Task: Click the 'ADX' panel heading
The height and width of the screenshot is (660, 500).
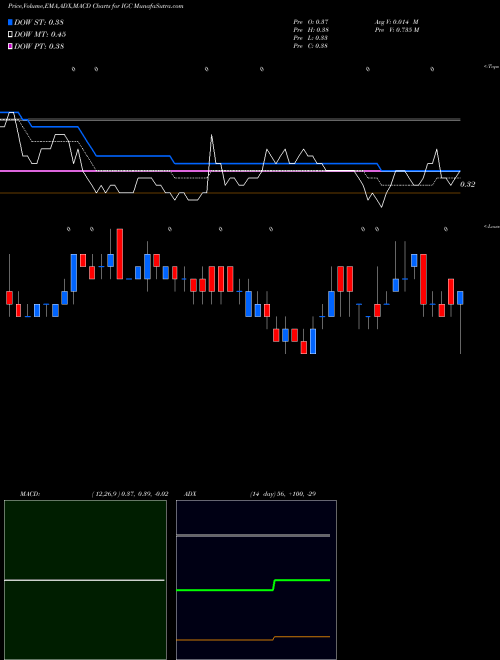Action: [190, 494]
